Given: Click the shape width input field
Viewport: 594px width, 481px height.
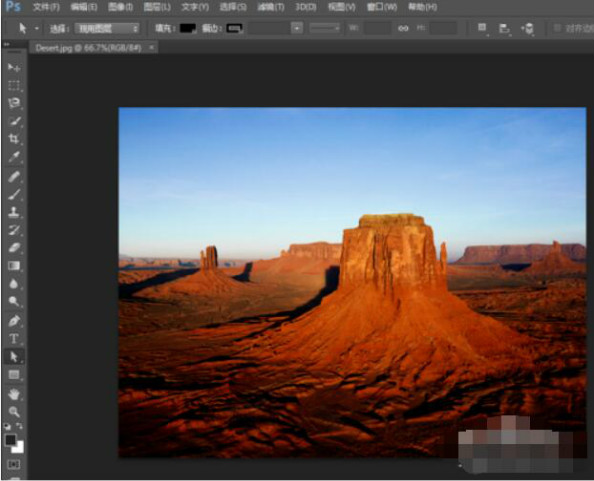Looking at the screenshot, I should tap(377, 28).
